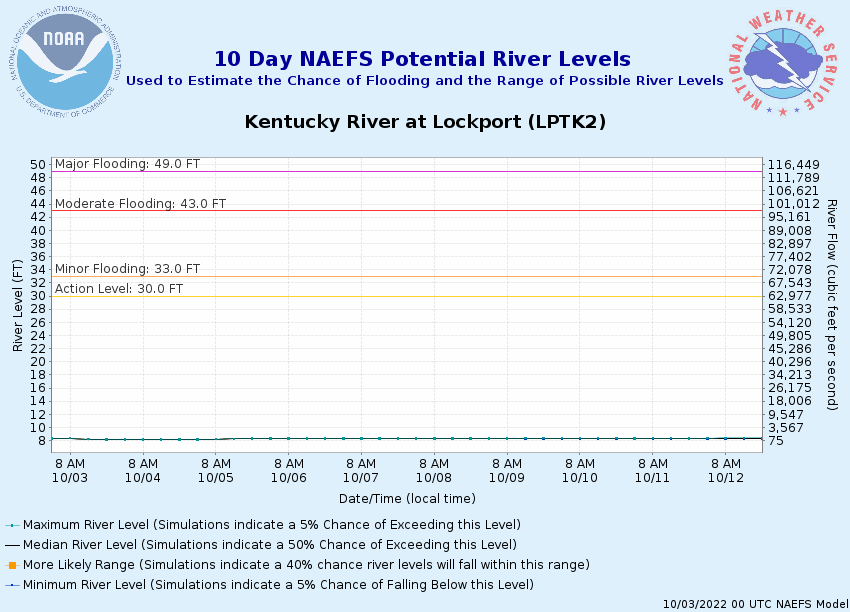This screenshot has width=850, height=612.
Task: Click the NOAA logo emblem
Action: point(65,62)
